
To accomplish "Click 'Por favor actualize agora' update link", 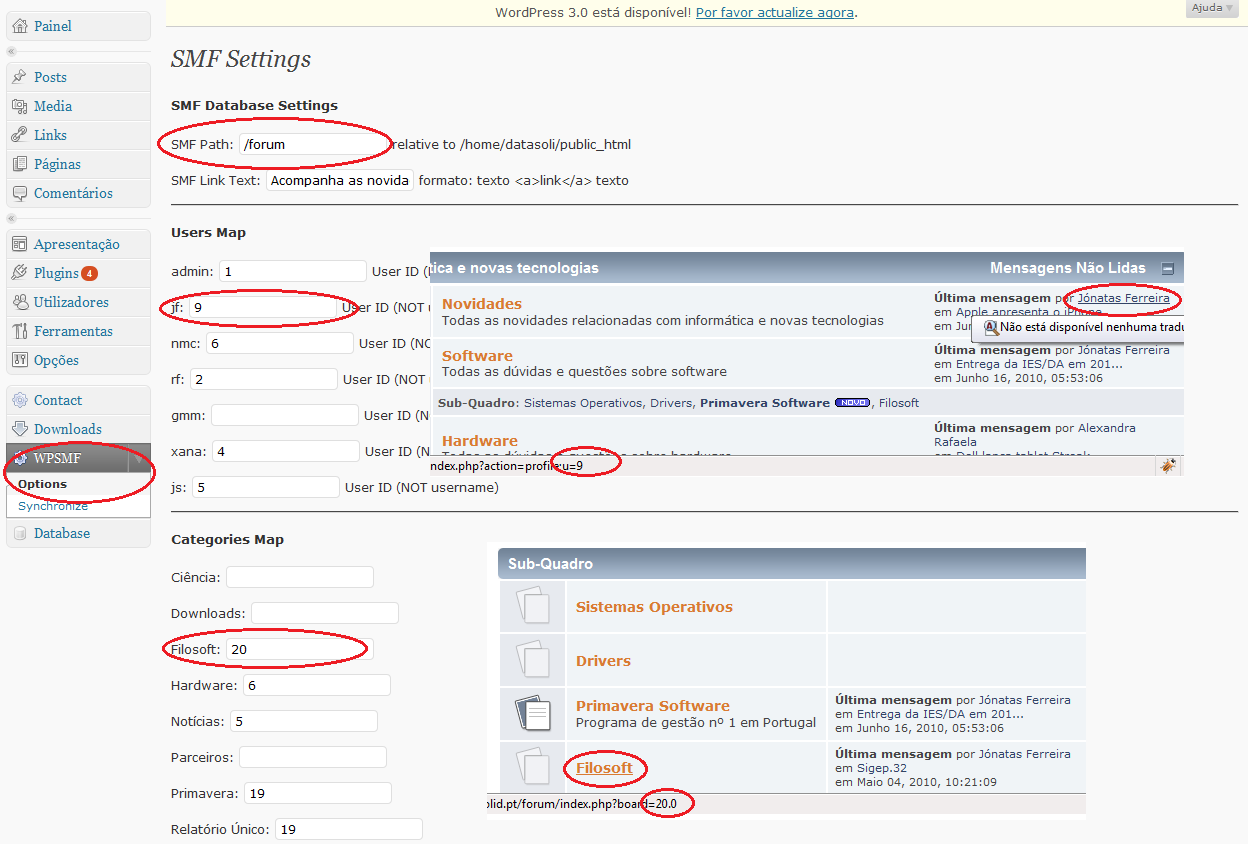I will pyautogui.click(x=775, y=12).
